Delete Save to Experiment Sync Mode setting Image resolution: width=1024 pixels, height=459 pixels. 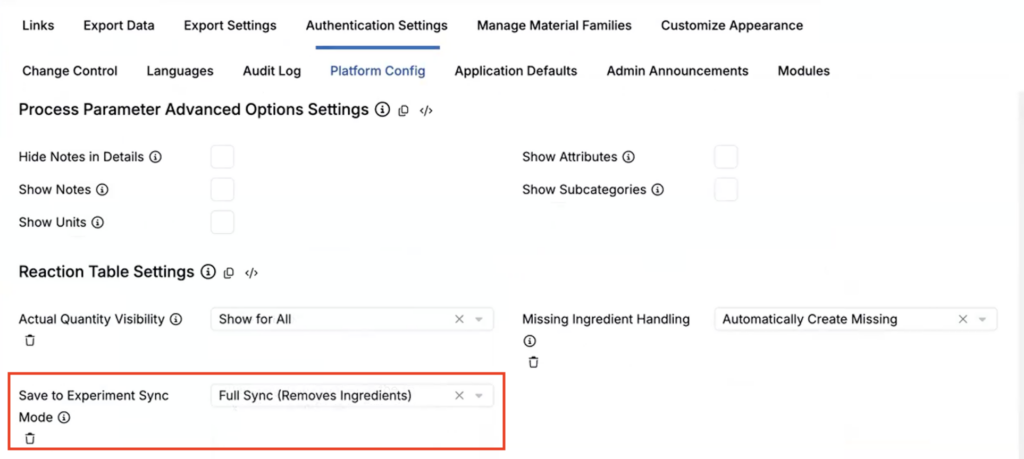point(30,438)
